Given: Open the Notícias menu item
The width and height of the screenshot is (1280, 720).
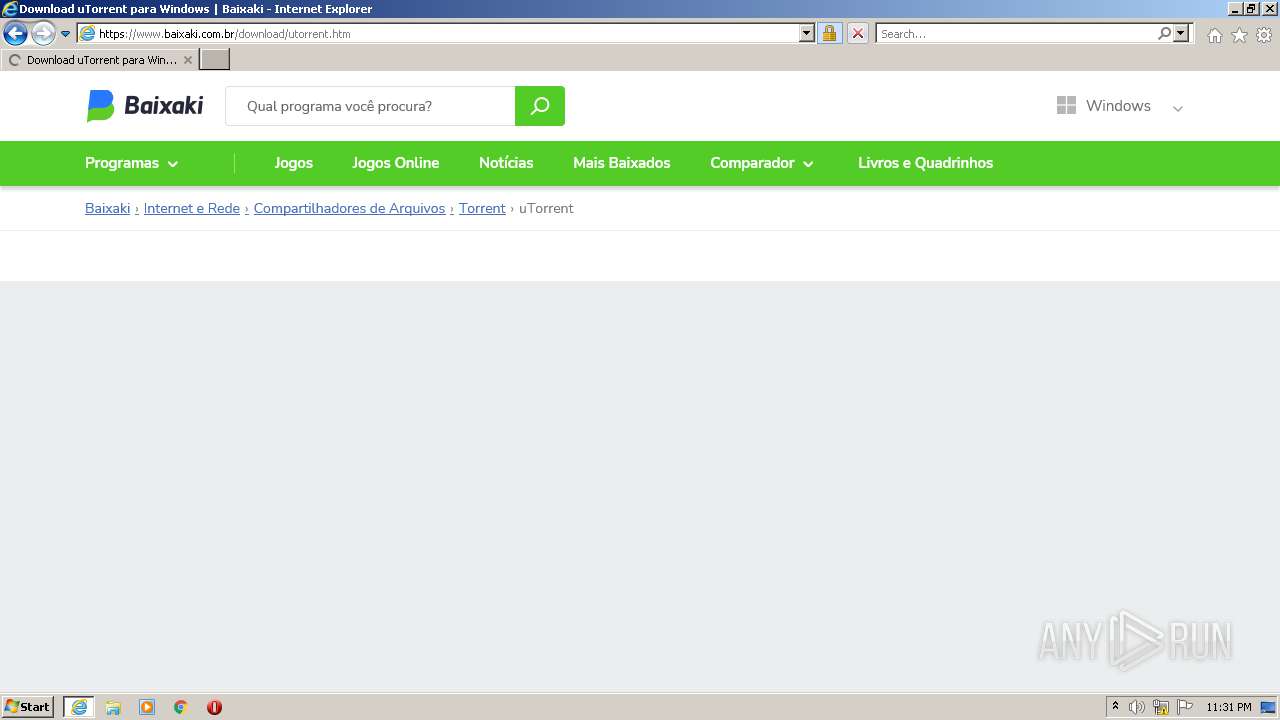Looking at the screenshot, I should (506, 163).
